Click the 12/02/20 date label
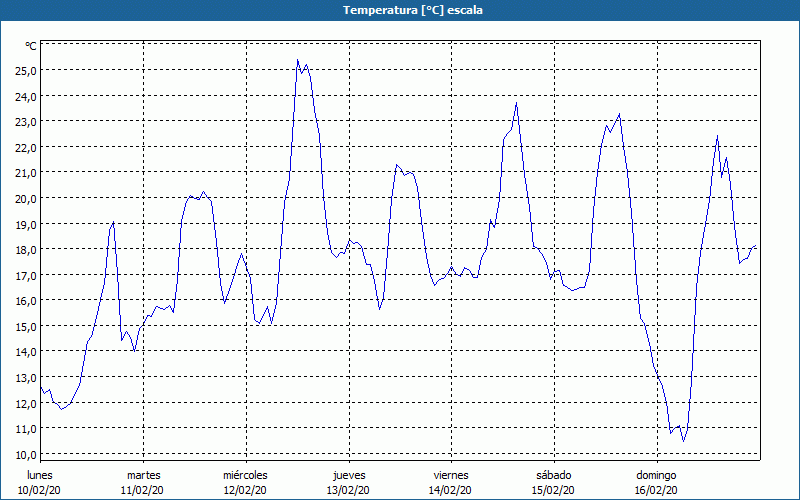Viewport: 800px width, 500px height. point(245,490)
